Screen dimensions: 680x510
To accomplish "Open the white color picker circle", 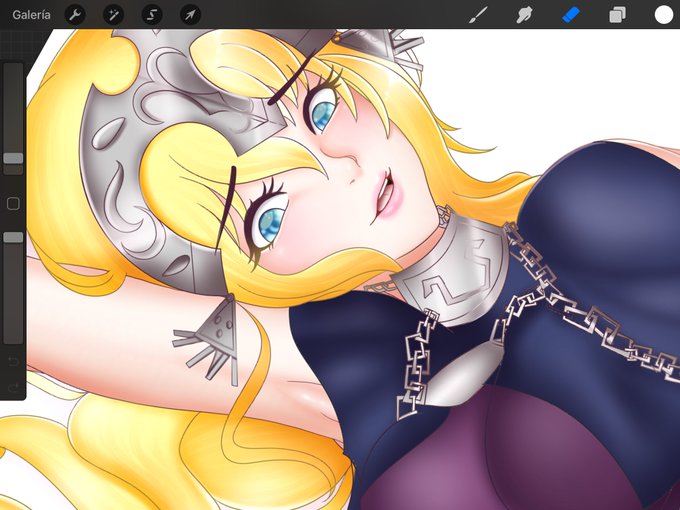I will (664, 15).
